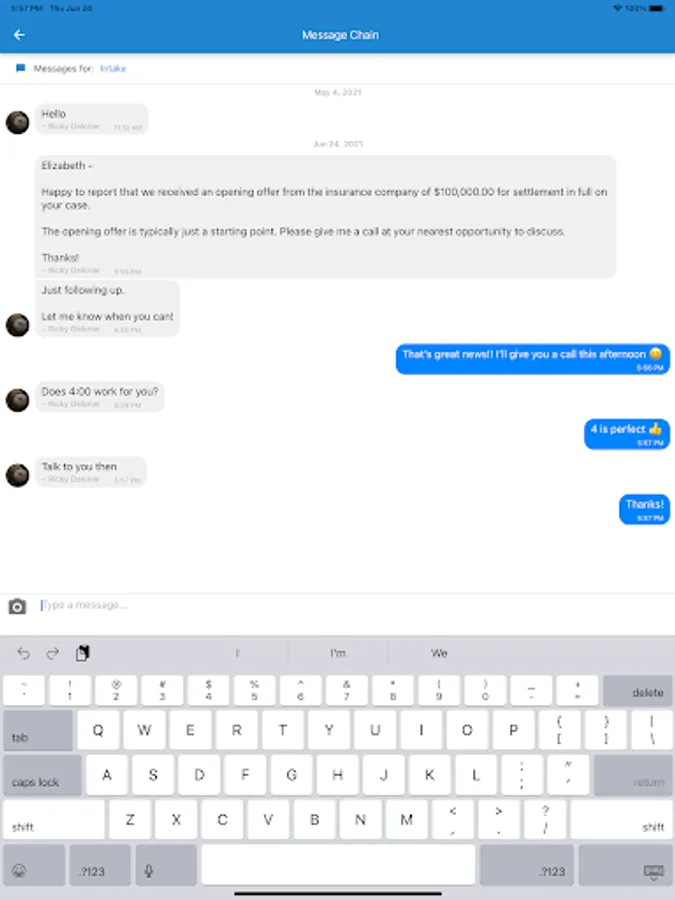This screenshot has height=900, width=675.
Task: Toggle the left shift key
Action: click(54, 820)
